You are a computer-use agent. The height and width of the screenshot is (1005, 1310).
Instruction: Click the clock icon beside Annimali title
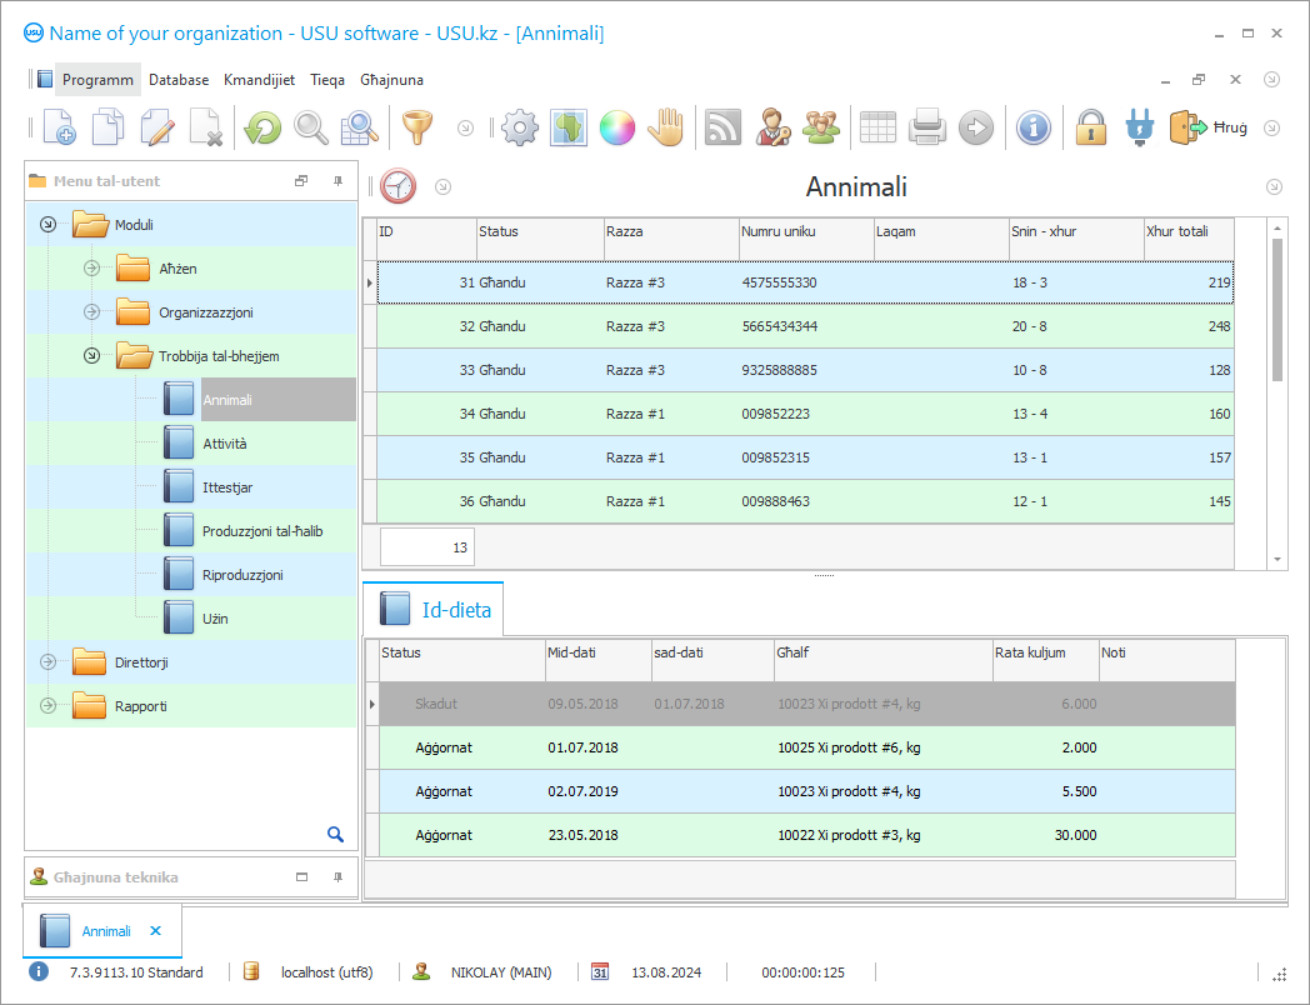click(x=398, y=187)
